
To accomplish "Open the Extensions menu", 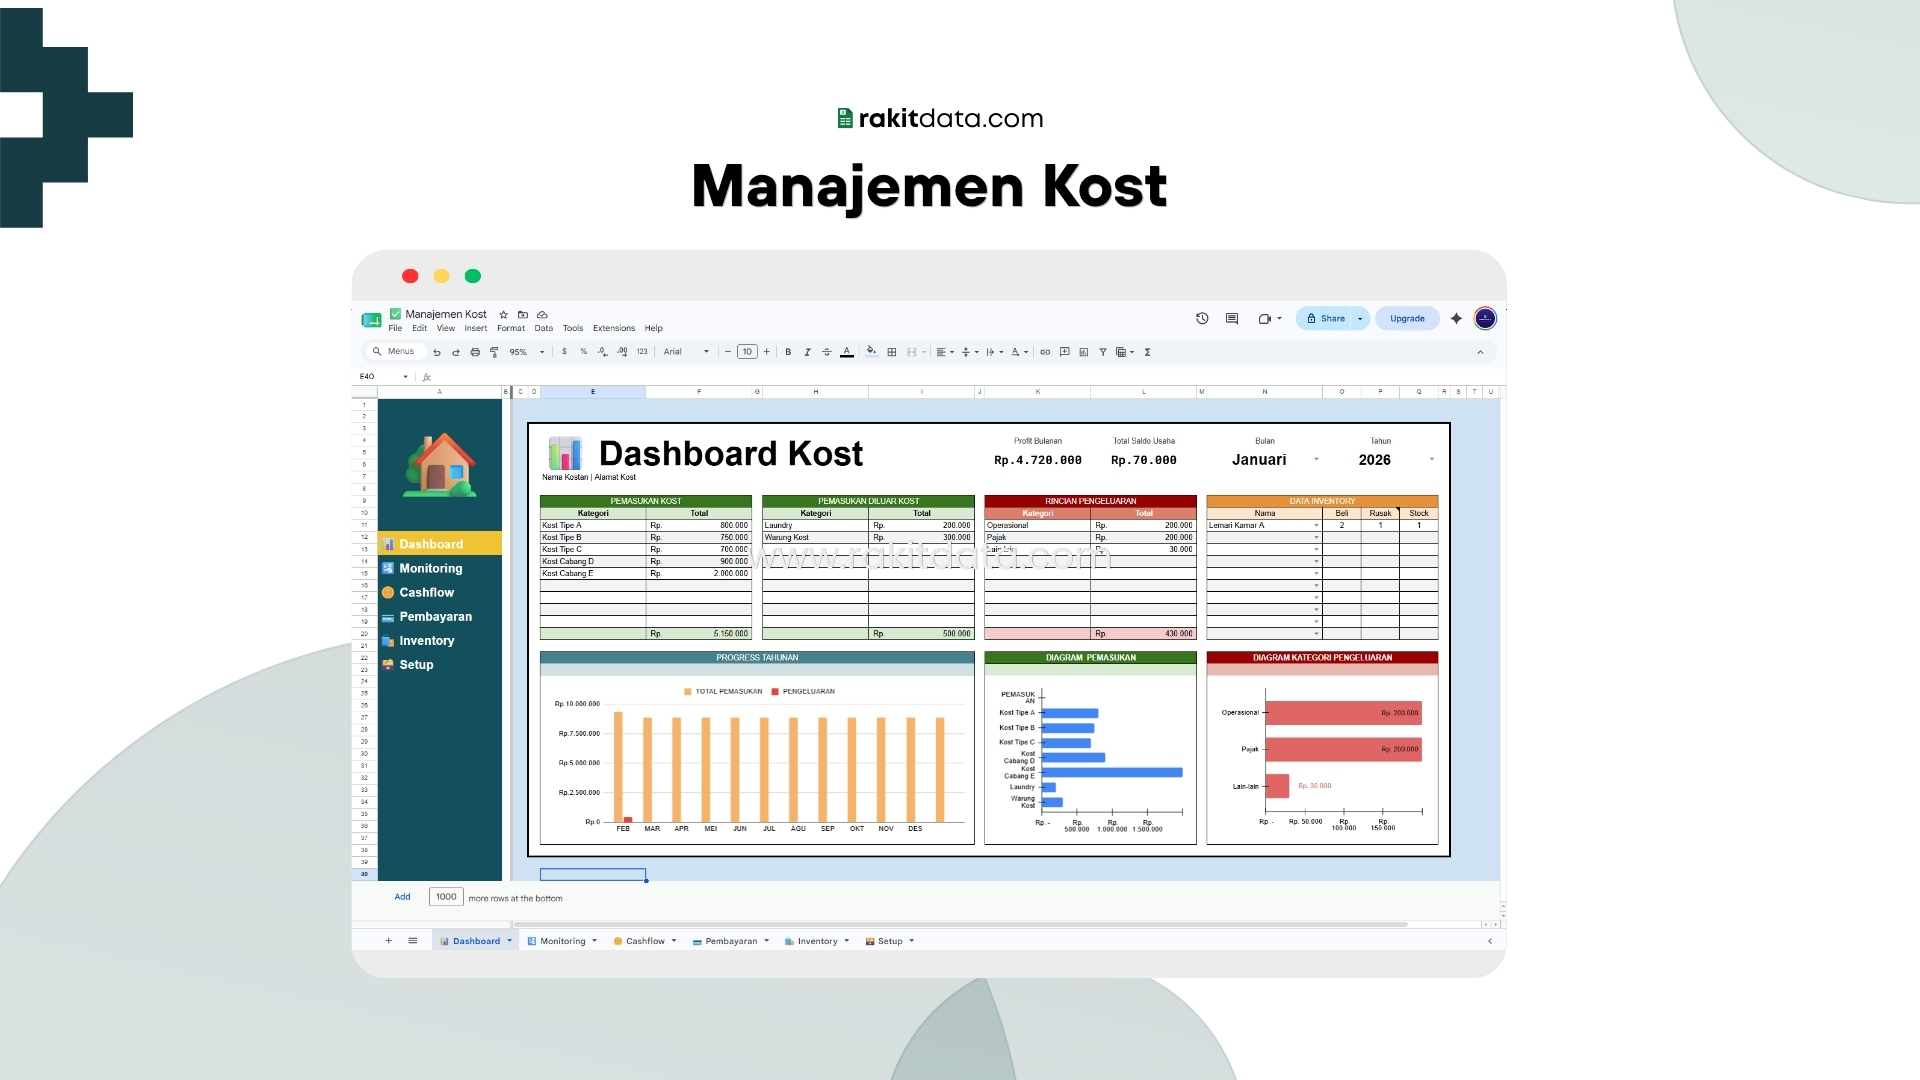I will (x=614, y=328).
